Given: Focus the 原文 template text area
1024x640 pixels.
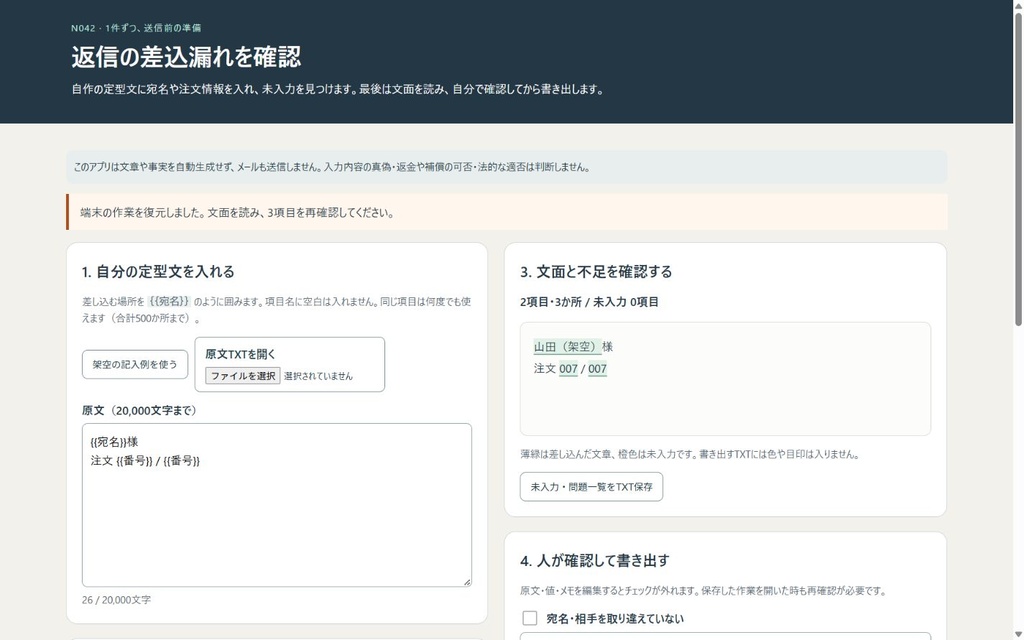Looking at the screenshot, I should point(277,505).
